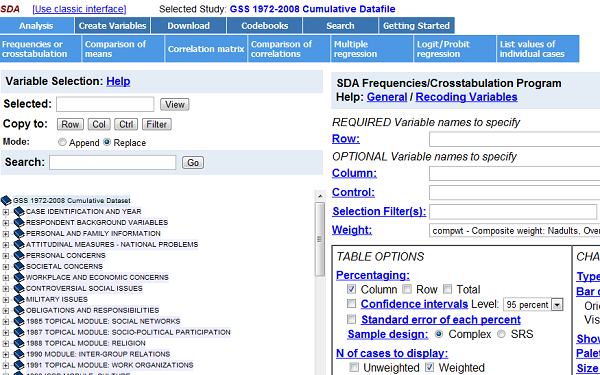The image size is (600, 375).
Task: Open Use classic interface link
Action: [x=79, y=9]
